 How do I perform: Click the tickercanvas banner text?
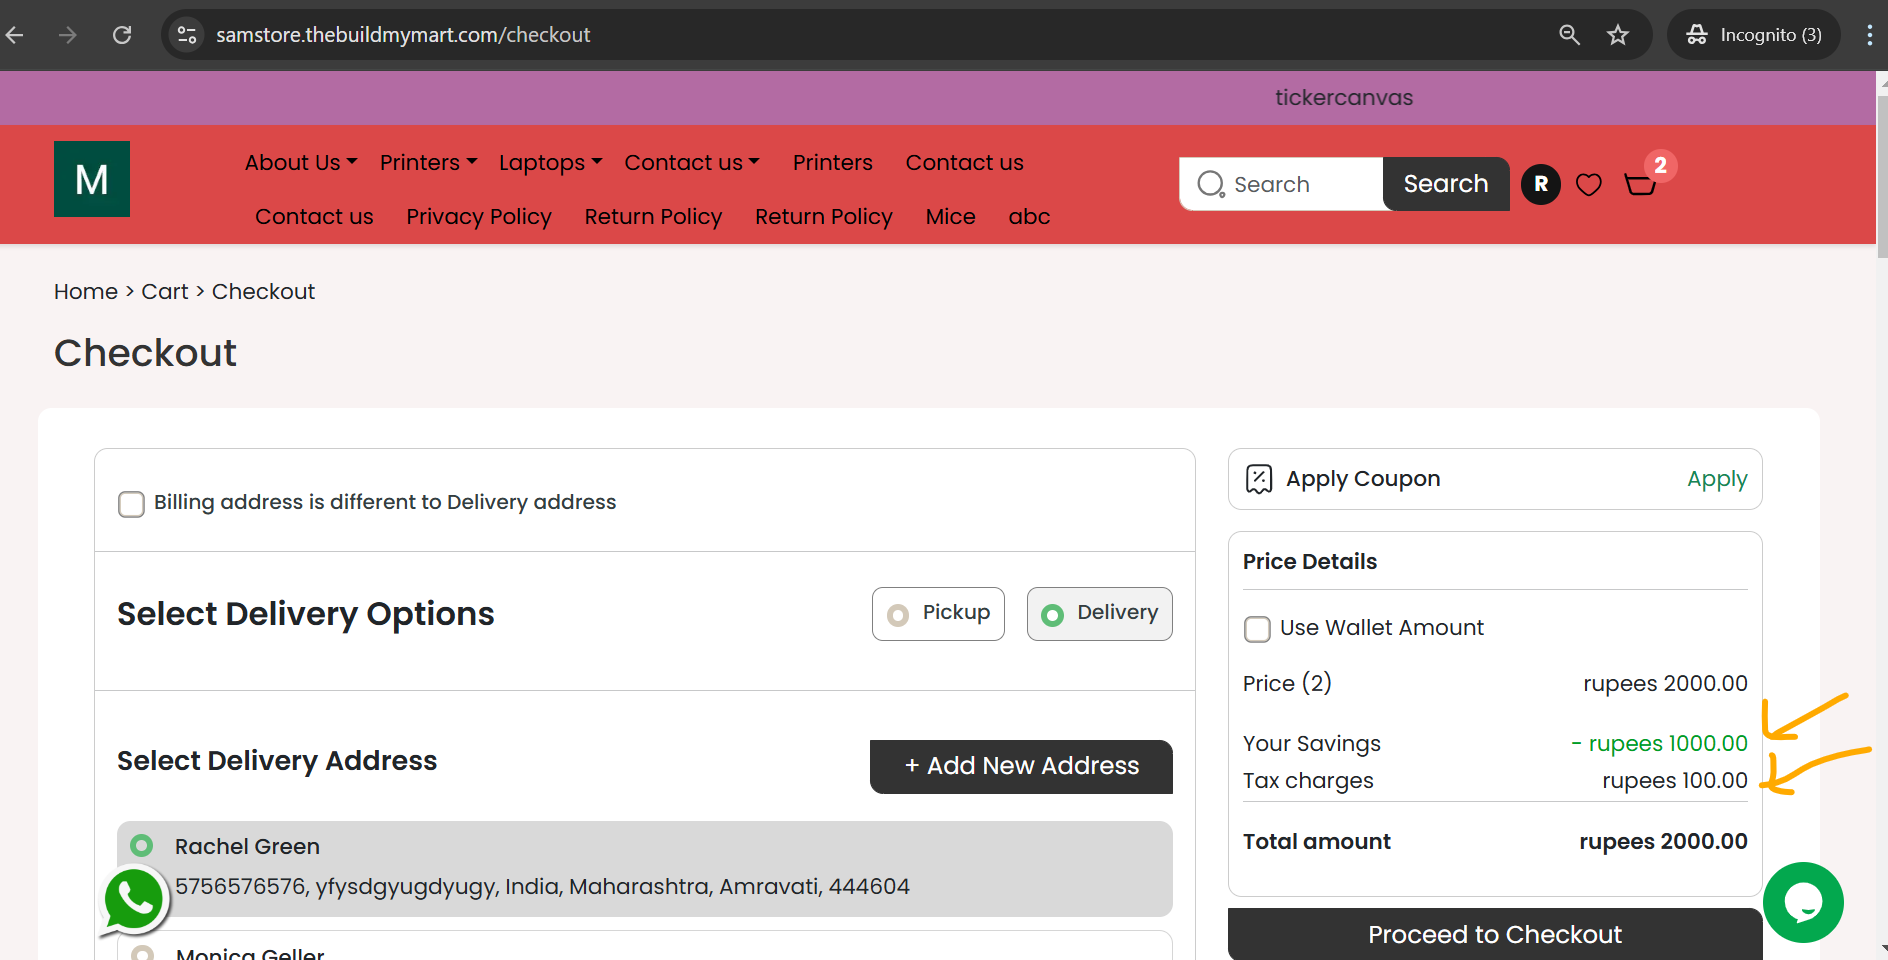pos(1344,98)
